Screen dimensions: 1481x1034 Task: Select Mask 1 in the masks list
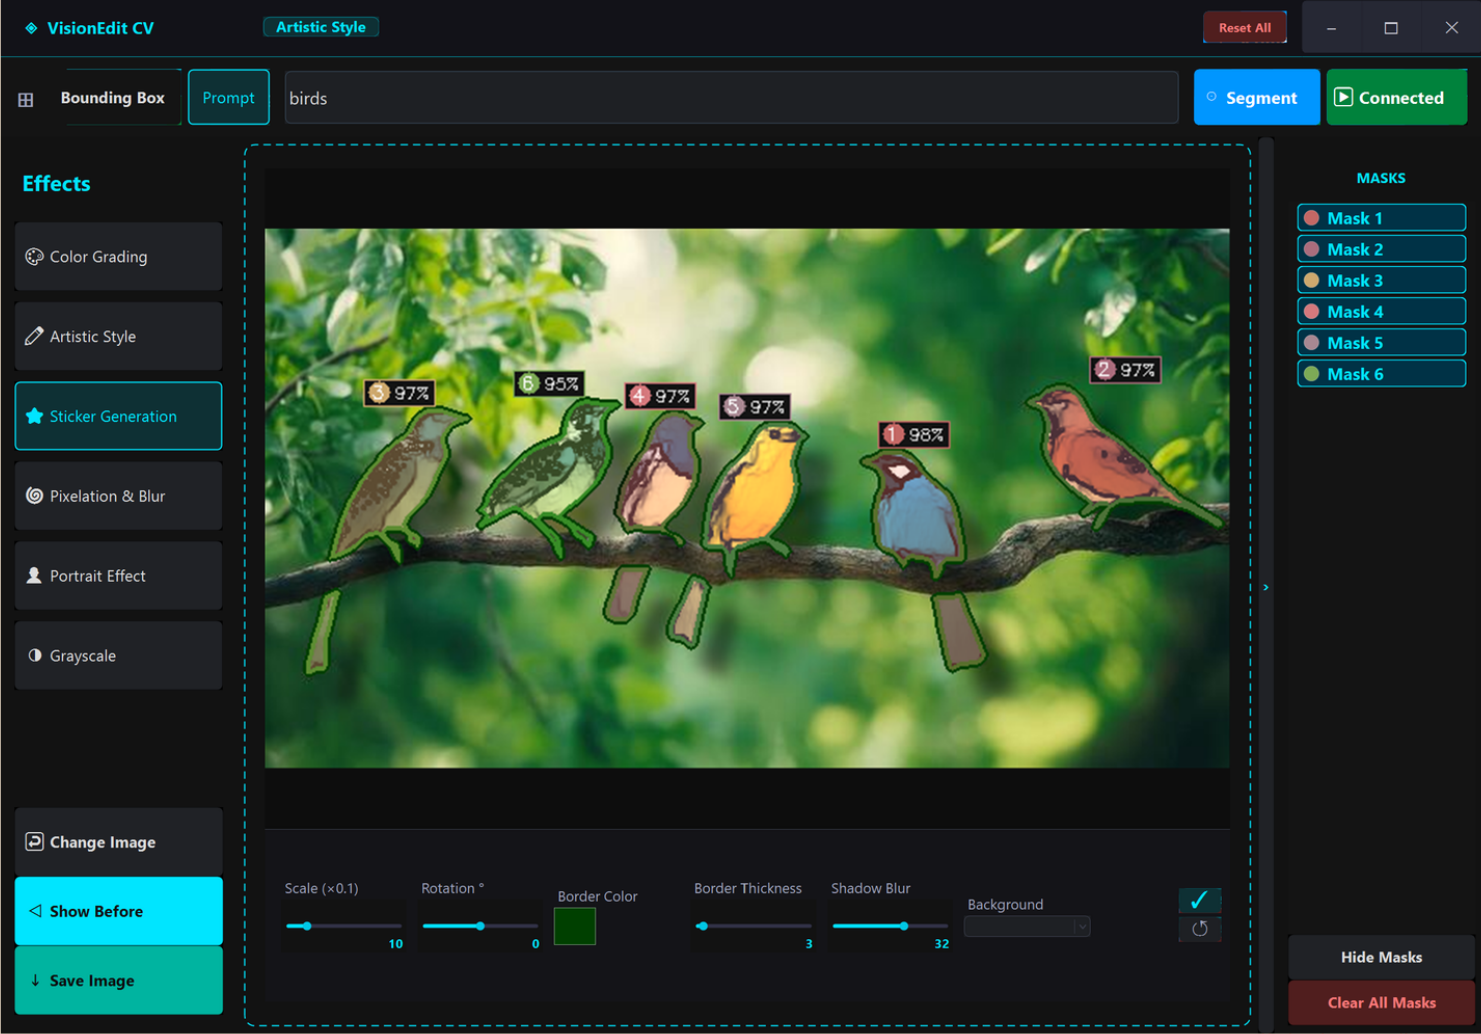tap(1381, 218)
